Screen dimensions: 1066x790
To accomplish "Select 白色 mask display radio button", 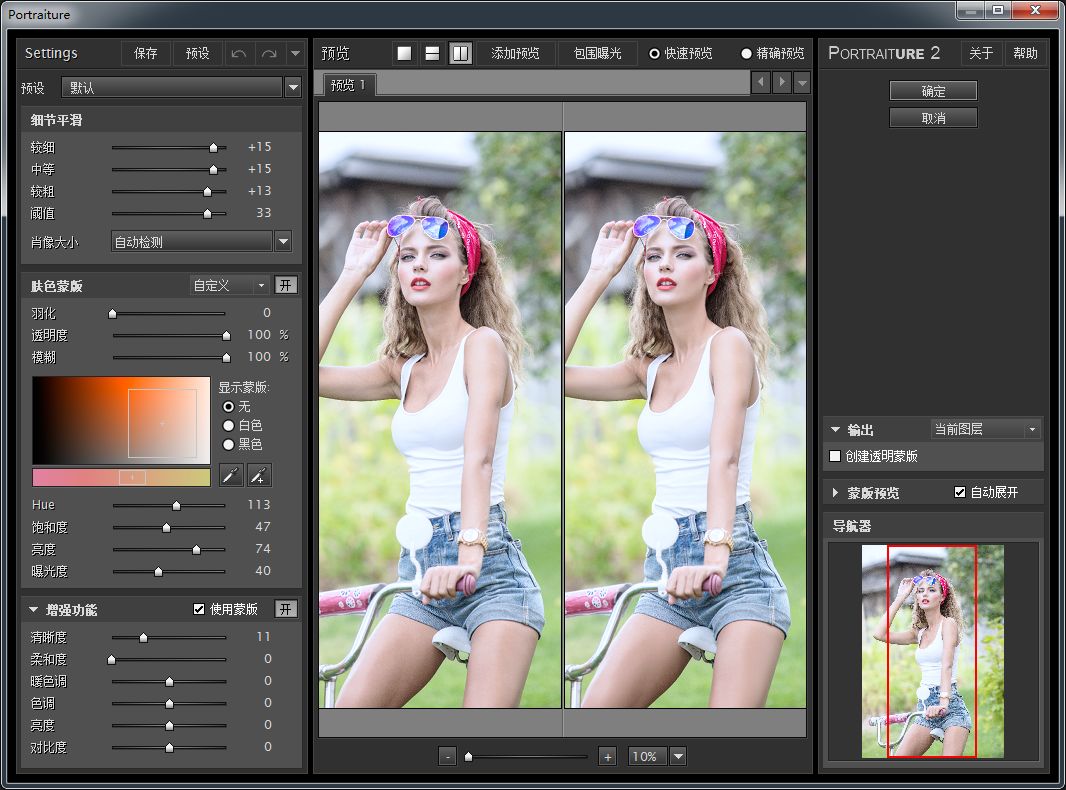I will pos(229,426).
